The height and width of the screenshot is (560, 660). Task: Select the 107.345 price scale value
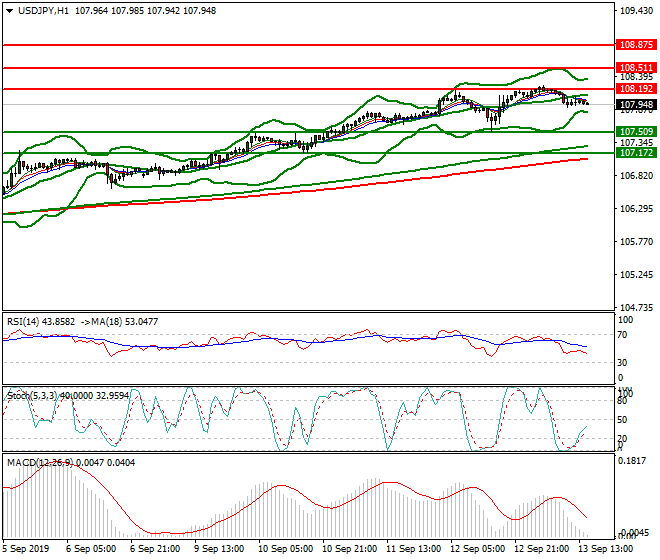(x=636, y=142)
